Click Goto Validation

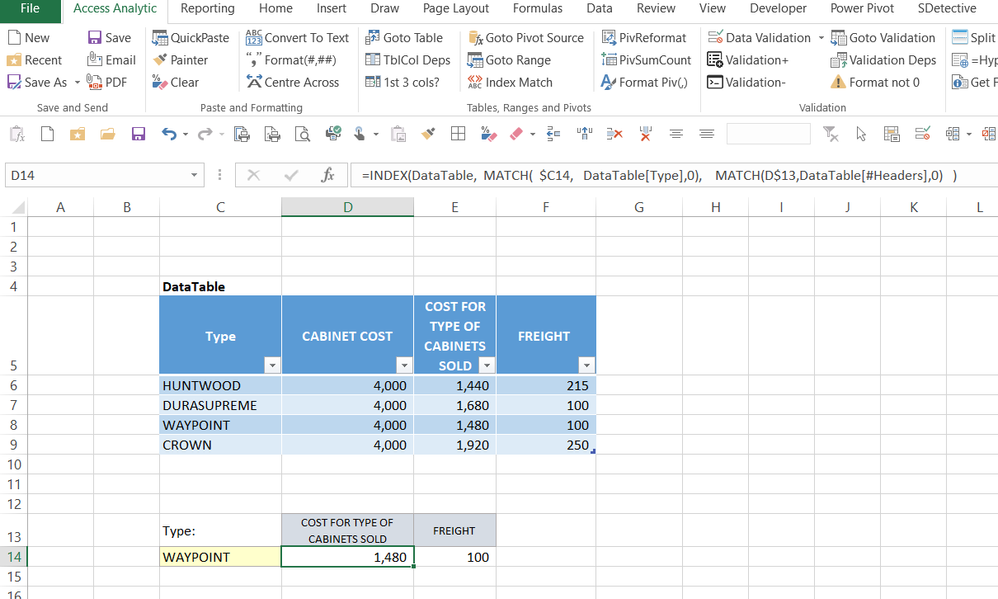click(x=883, y=38)
